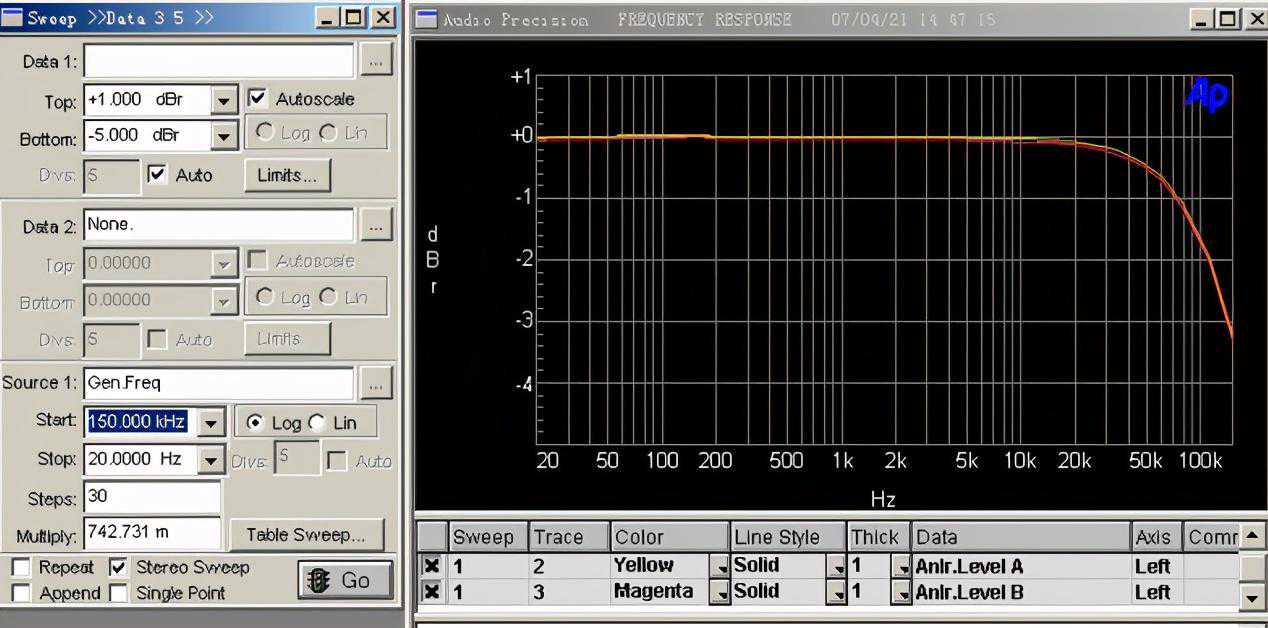Click the Line Style column header
1268x628 pixels.
(787, 537)
